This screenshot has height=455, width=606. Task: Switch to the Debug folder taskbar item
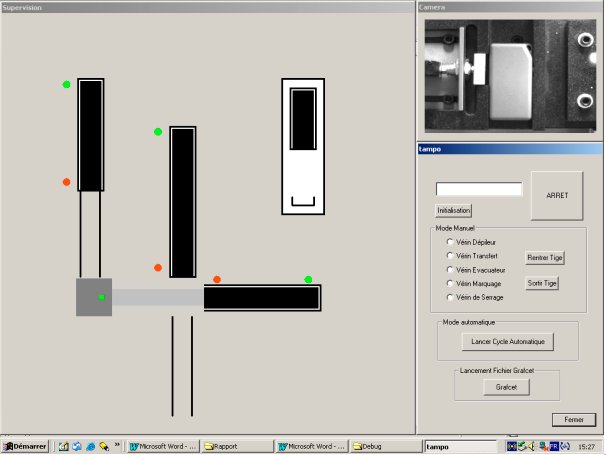386,446
